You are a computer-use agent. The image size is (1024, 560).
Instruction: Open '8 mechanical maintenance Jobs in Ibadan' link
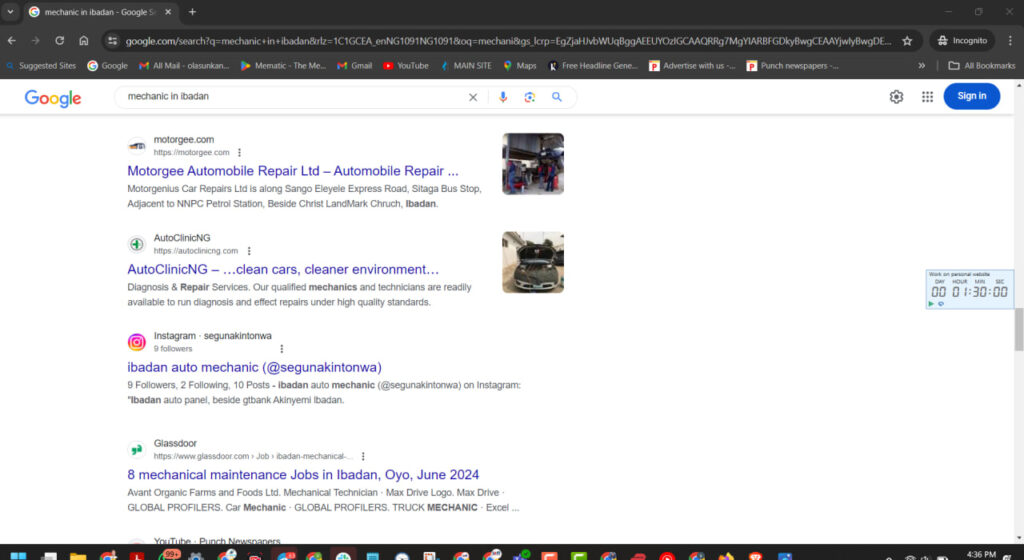303,474
